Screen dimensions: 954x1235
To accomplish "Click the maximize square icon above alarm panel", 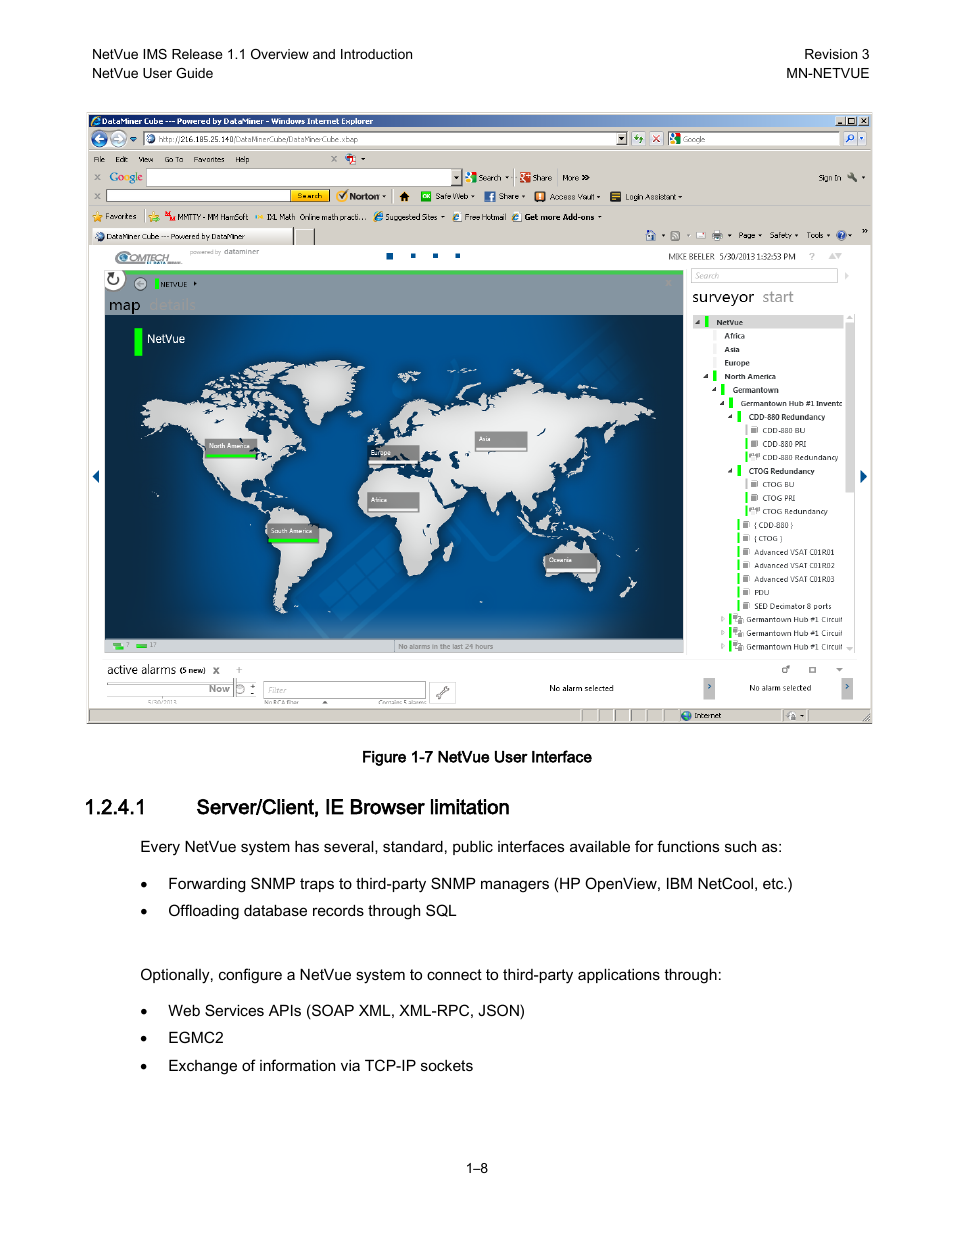I will pos(812,670).
